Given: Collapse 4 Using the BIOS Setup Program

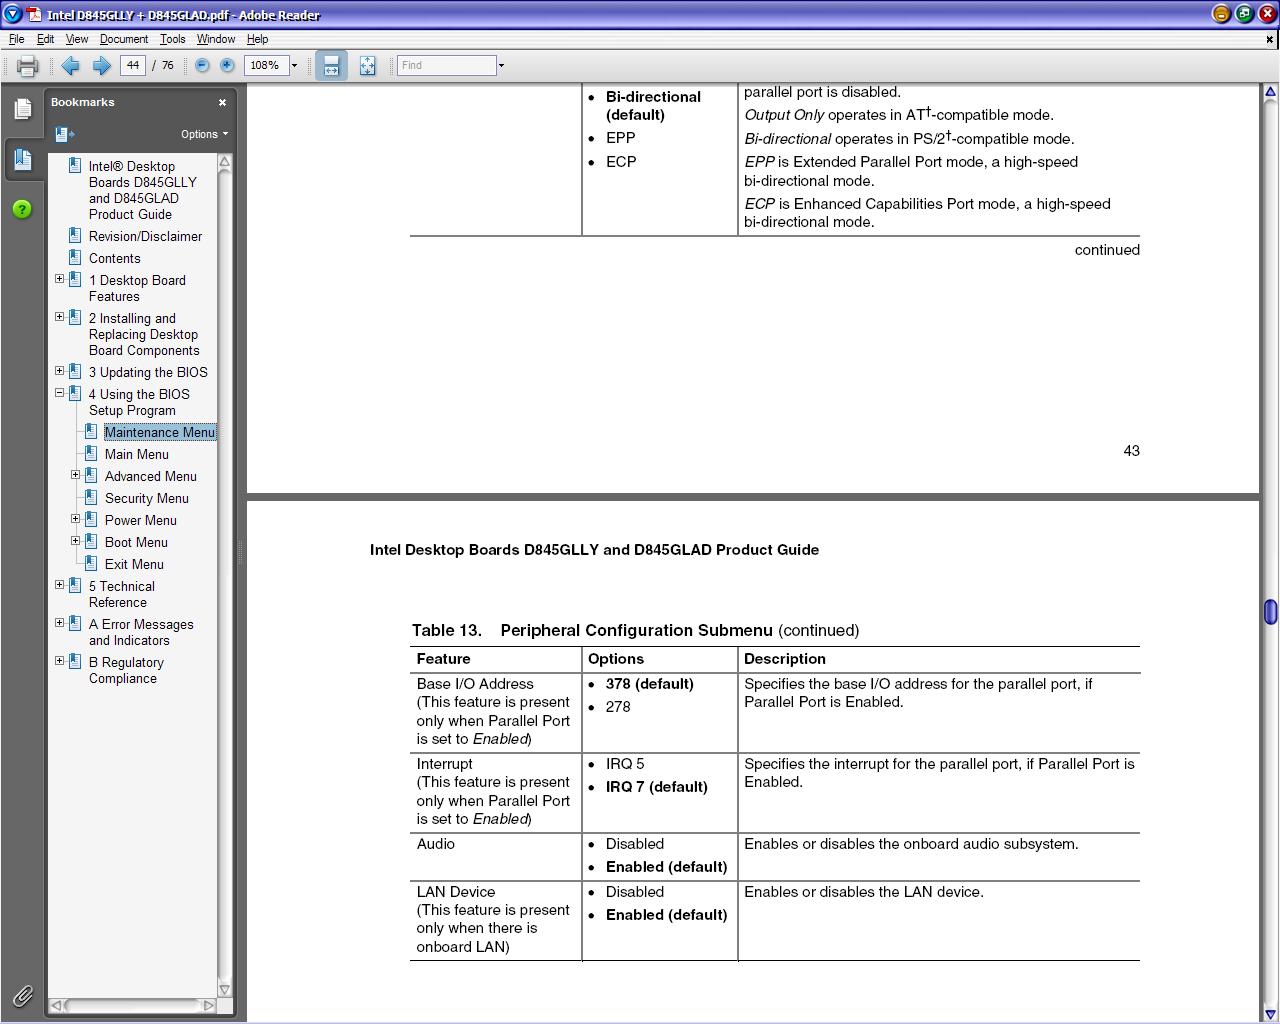Looking at the screenshot, I should point(59,393).
